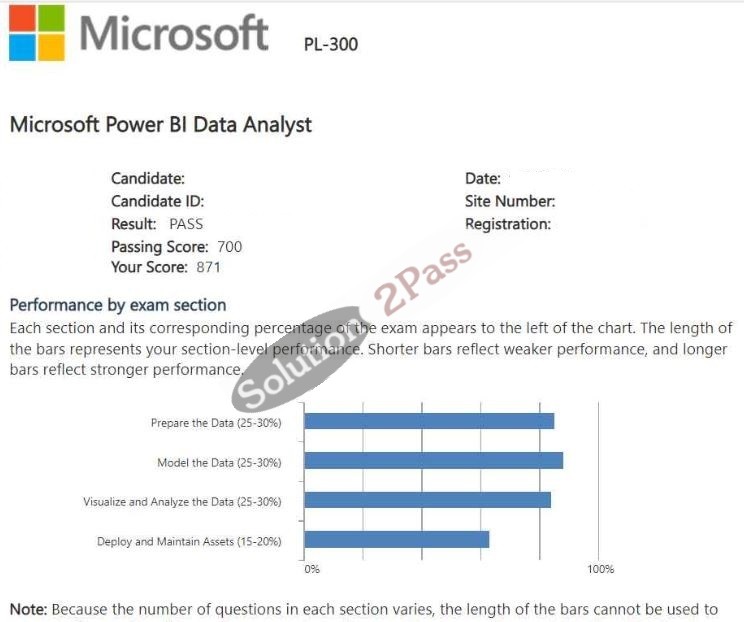
Task: Click the PASS result value
Action: [x=186, y=224]
